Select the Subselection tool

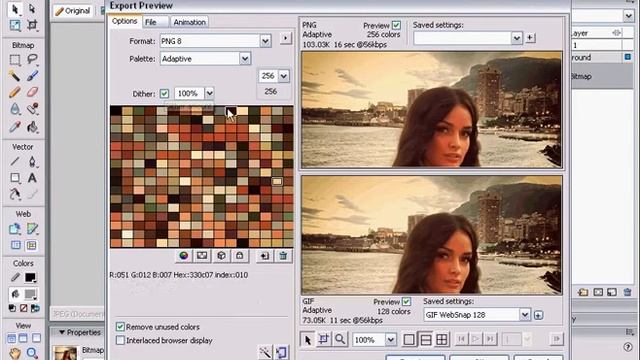(32, 9)
